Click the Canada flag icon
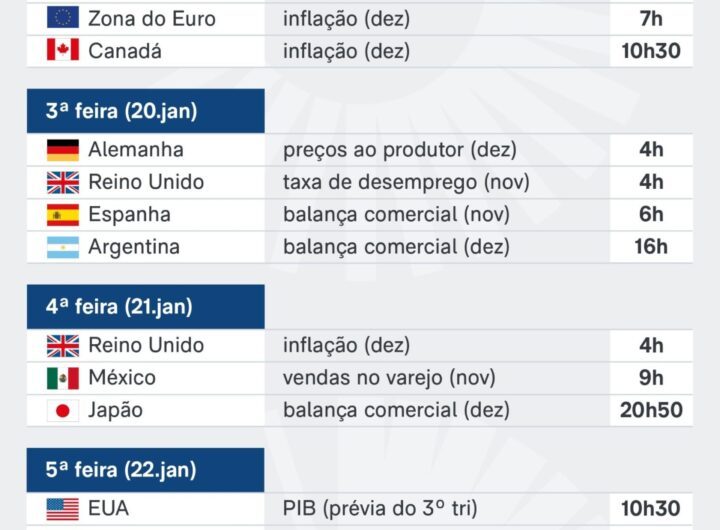The height and width of the screenshot is (530, 720). [x=63, y=50]
